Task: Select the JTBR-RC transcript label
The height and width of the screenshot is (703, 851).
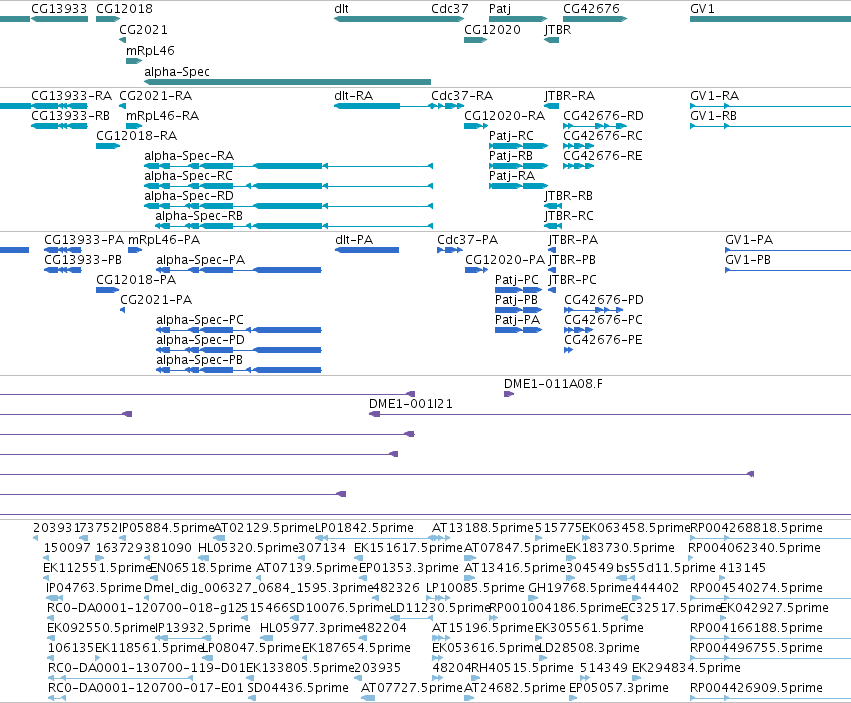Action: tap(569, 216)
